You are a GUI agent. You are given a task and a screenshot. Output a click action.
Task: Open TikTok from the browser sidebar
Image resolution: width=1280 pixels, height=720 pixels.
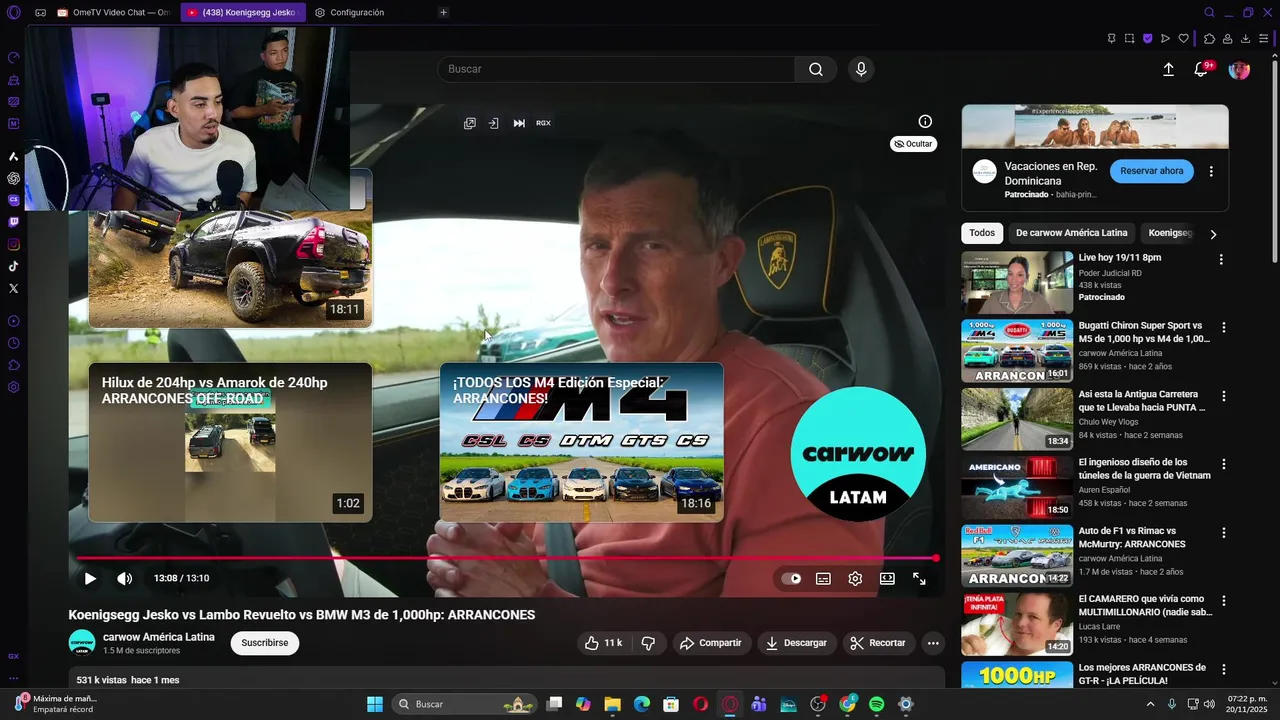(13, 266)
